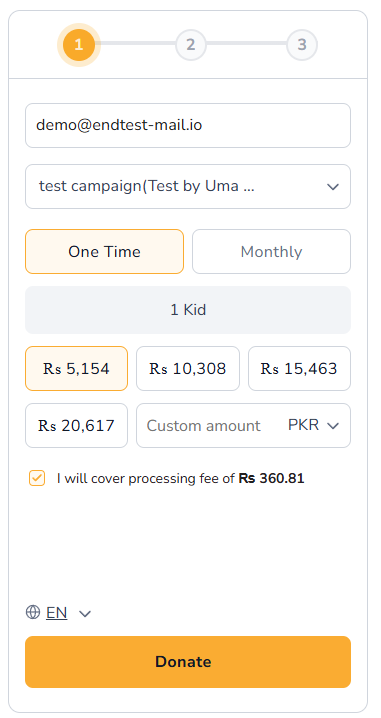
Task: Click the email field demo@endtest-mail.io
Action: [188, 125]
